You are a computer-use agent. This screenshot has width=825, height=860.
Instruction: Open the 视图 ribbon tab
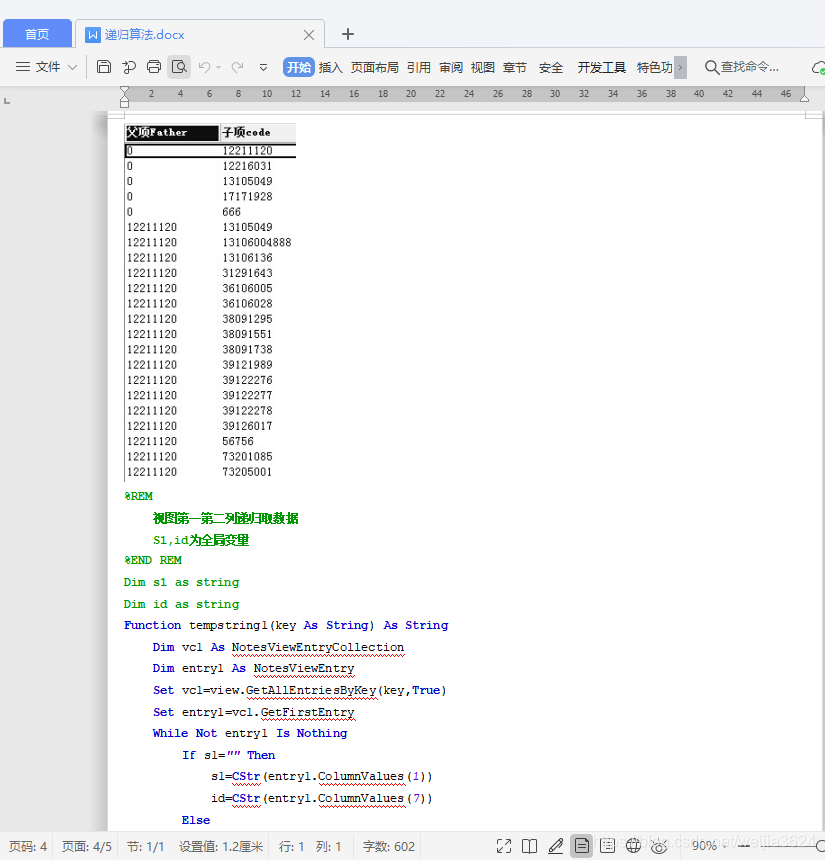click(483, 67)
